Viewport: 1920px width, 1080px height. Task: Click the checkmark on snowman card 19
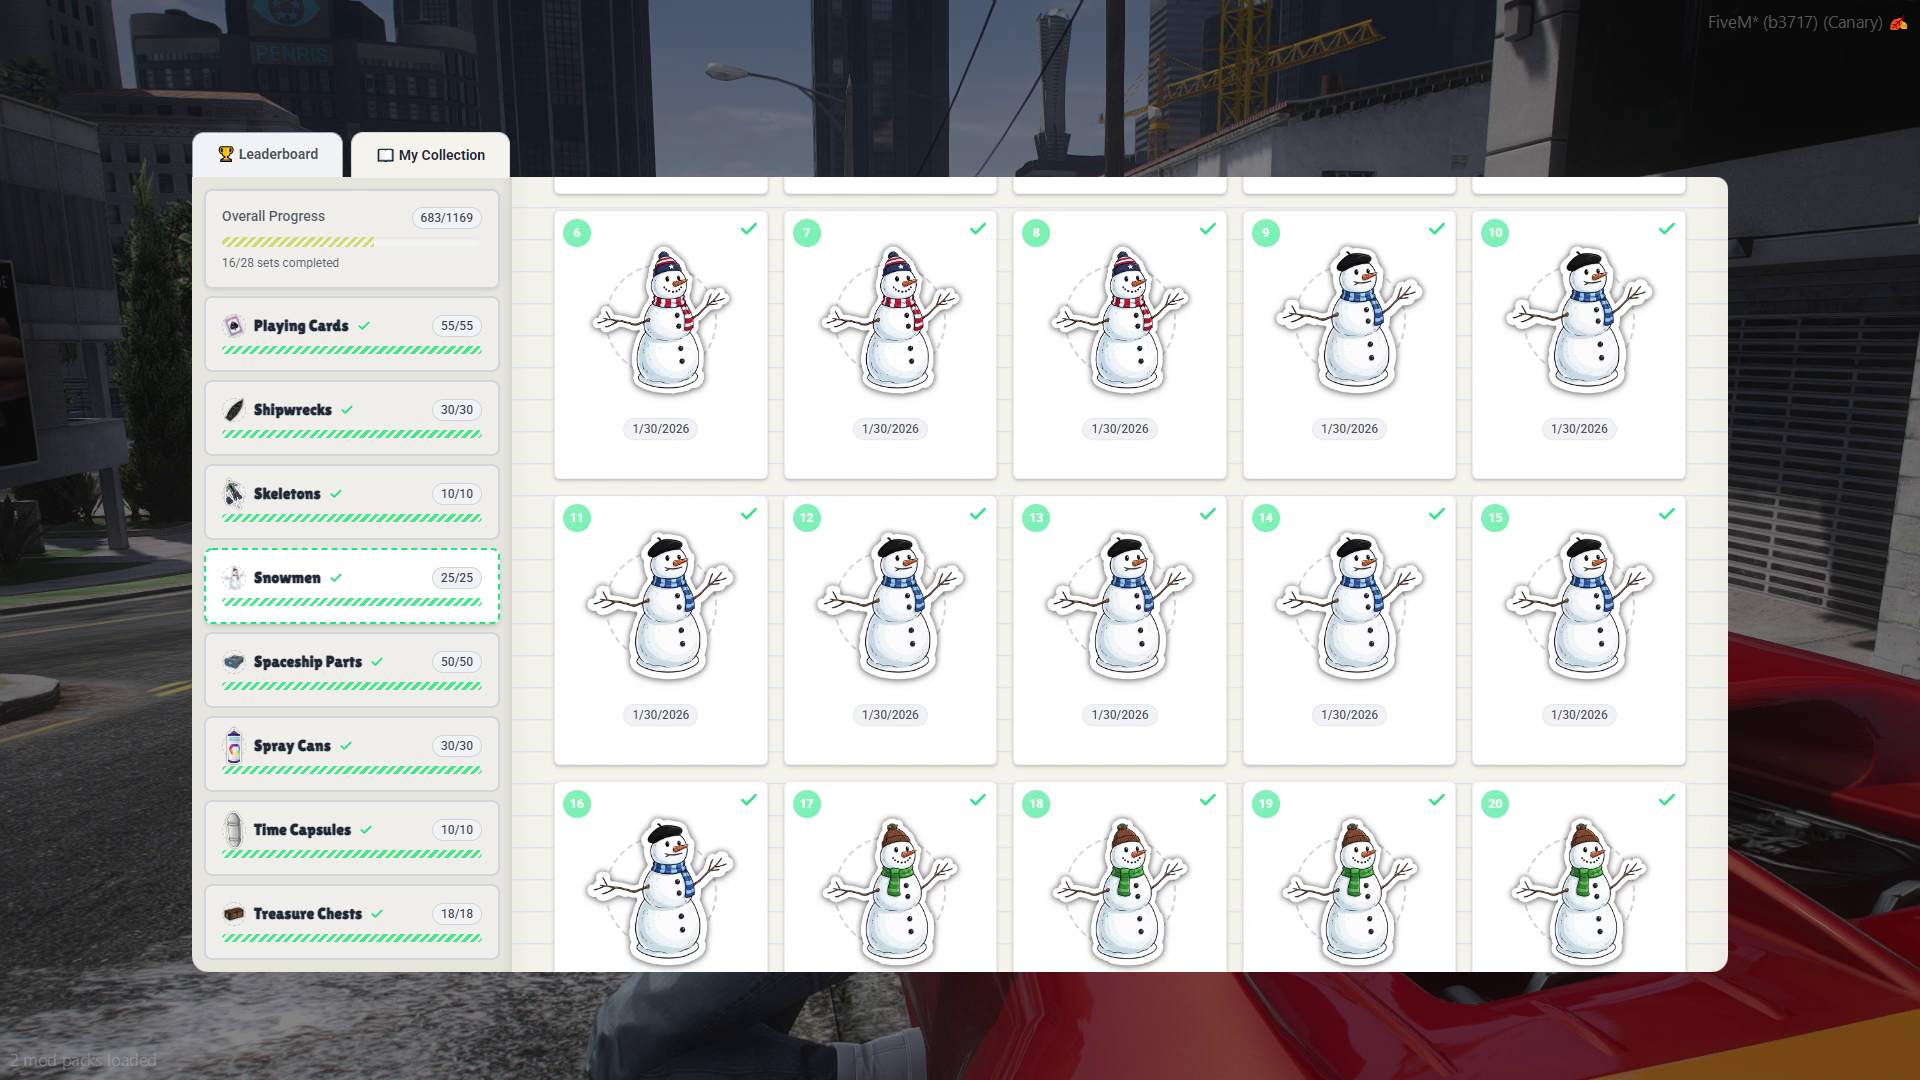tap(1437, 800)
